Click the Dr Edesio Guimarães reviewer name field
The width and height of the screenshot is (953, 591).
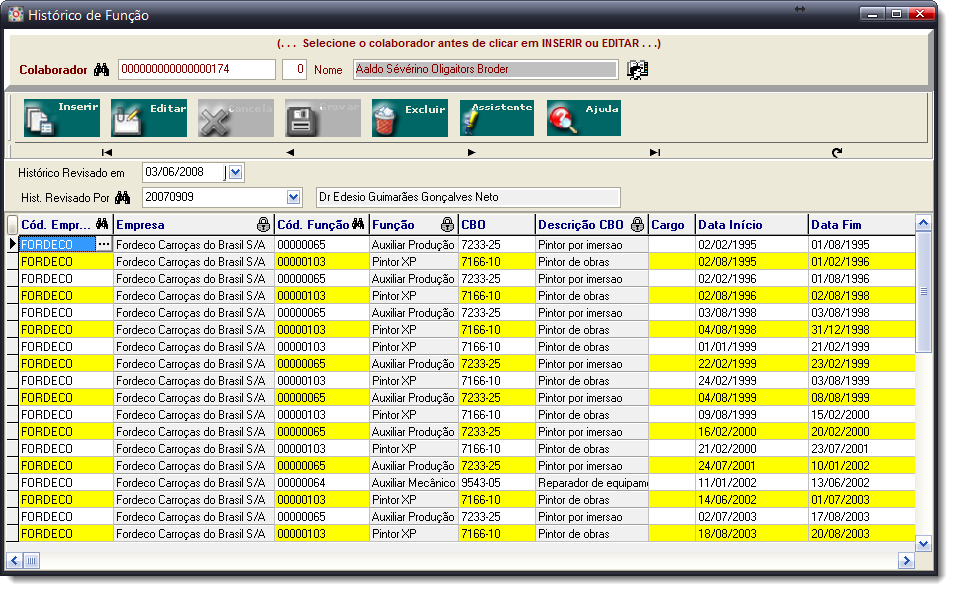469,197
